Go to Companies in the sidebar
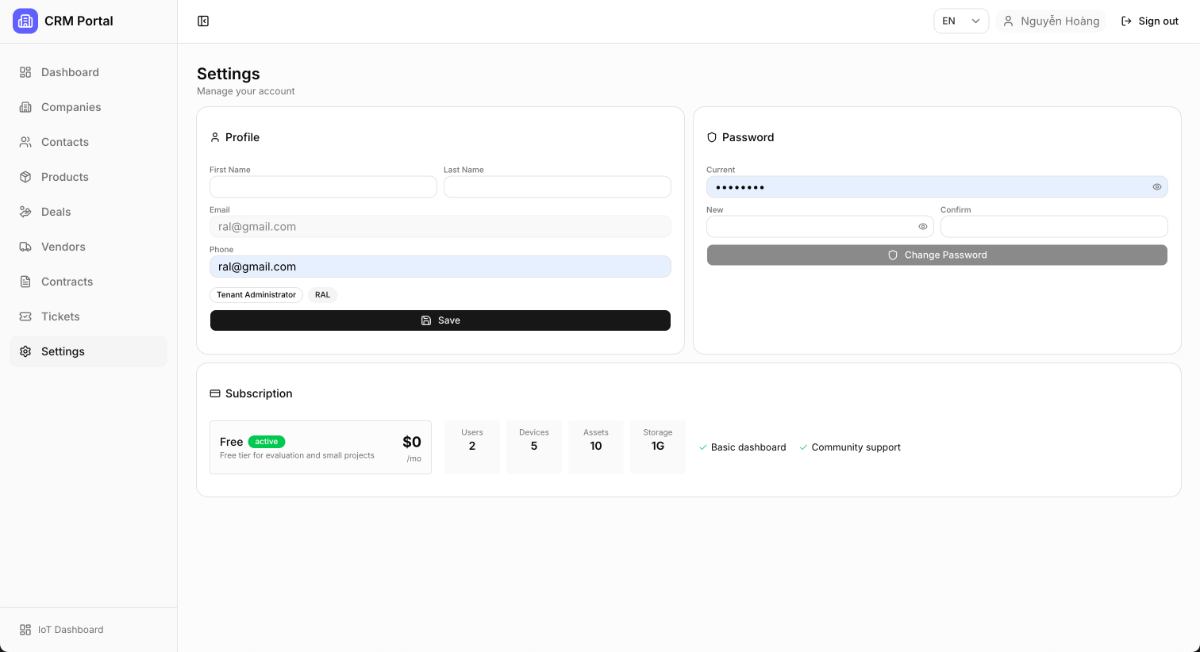Viewport: 1200px width, 652px height. [88, 107]
